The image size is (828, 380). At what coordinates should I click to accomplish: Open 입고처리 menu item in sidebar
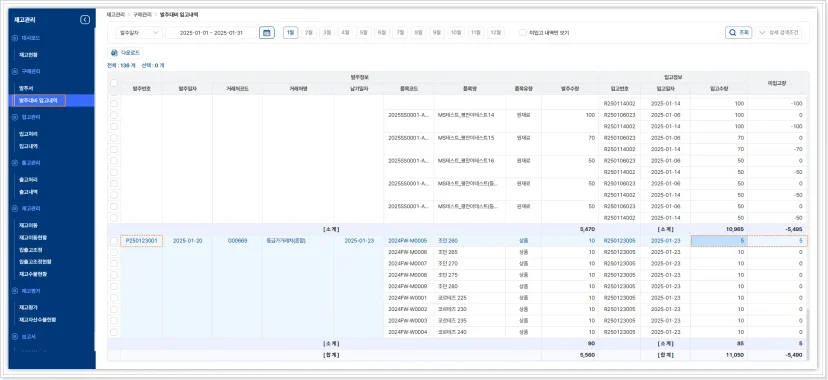(x=28, y=134)
